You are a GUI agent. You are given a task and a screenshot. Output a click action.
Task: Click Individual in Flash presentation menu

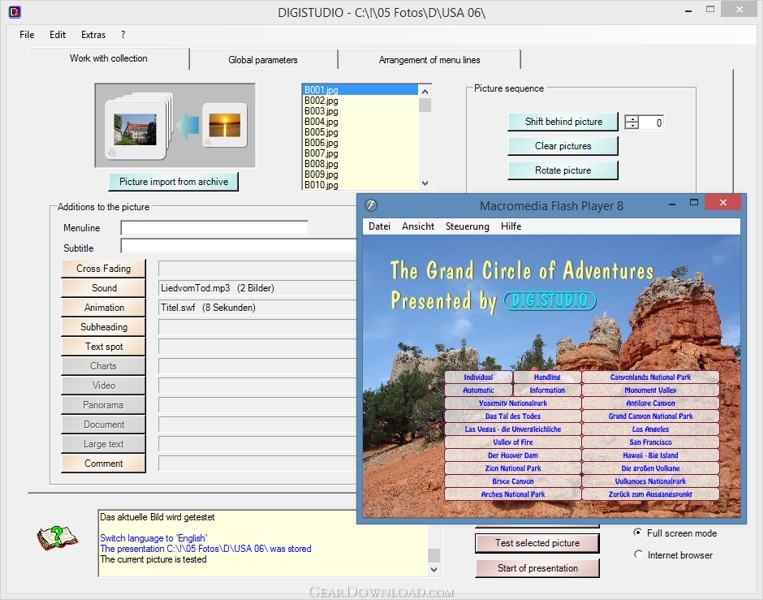pyautogui.click(x=478, y=377)
